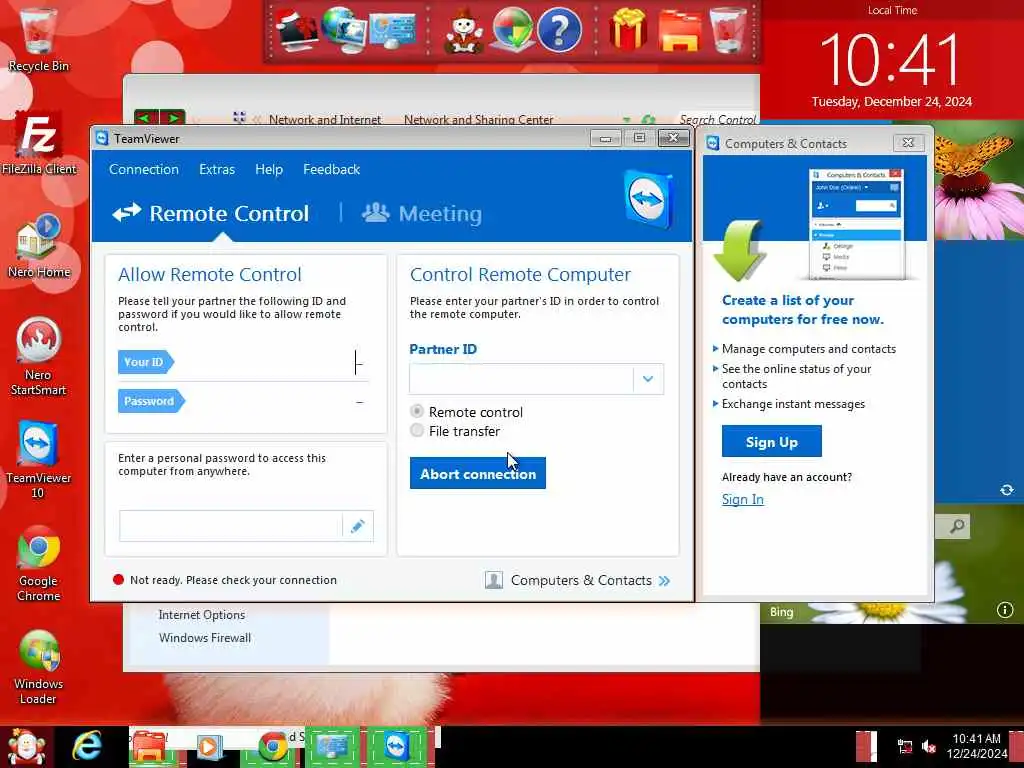Viewport: 1024px width, 768px height.
Task: Close the Computers & Contacts panel
Action: [x=908, y=142]
